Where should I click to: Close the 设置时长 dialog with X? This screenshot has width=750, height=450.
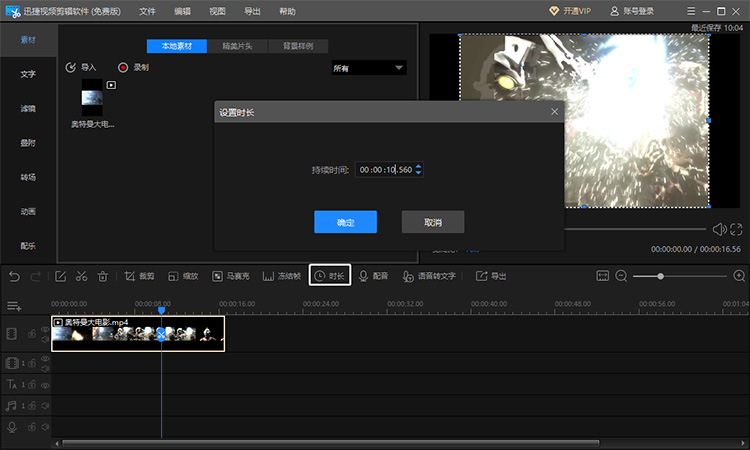point(554,111)
